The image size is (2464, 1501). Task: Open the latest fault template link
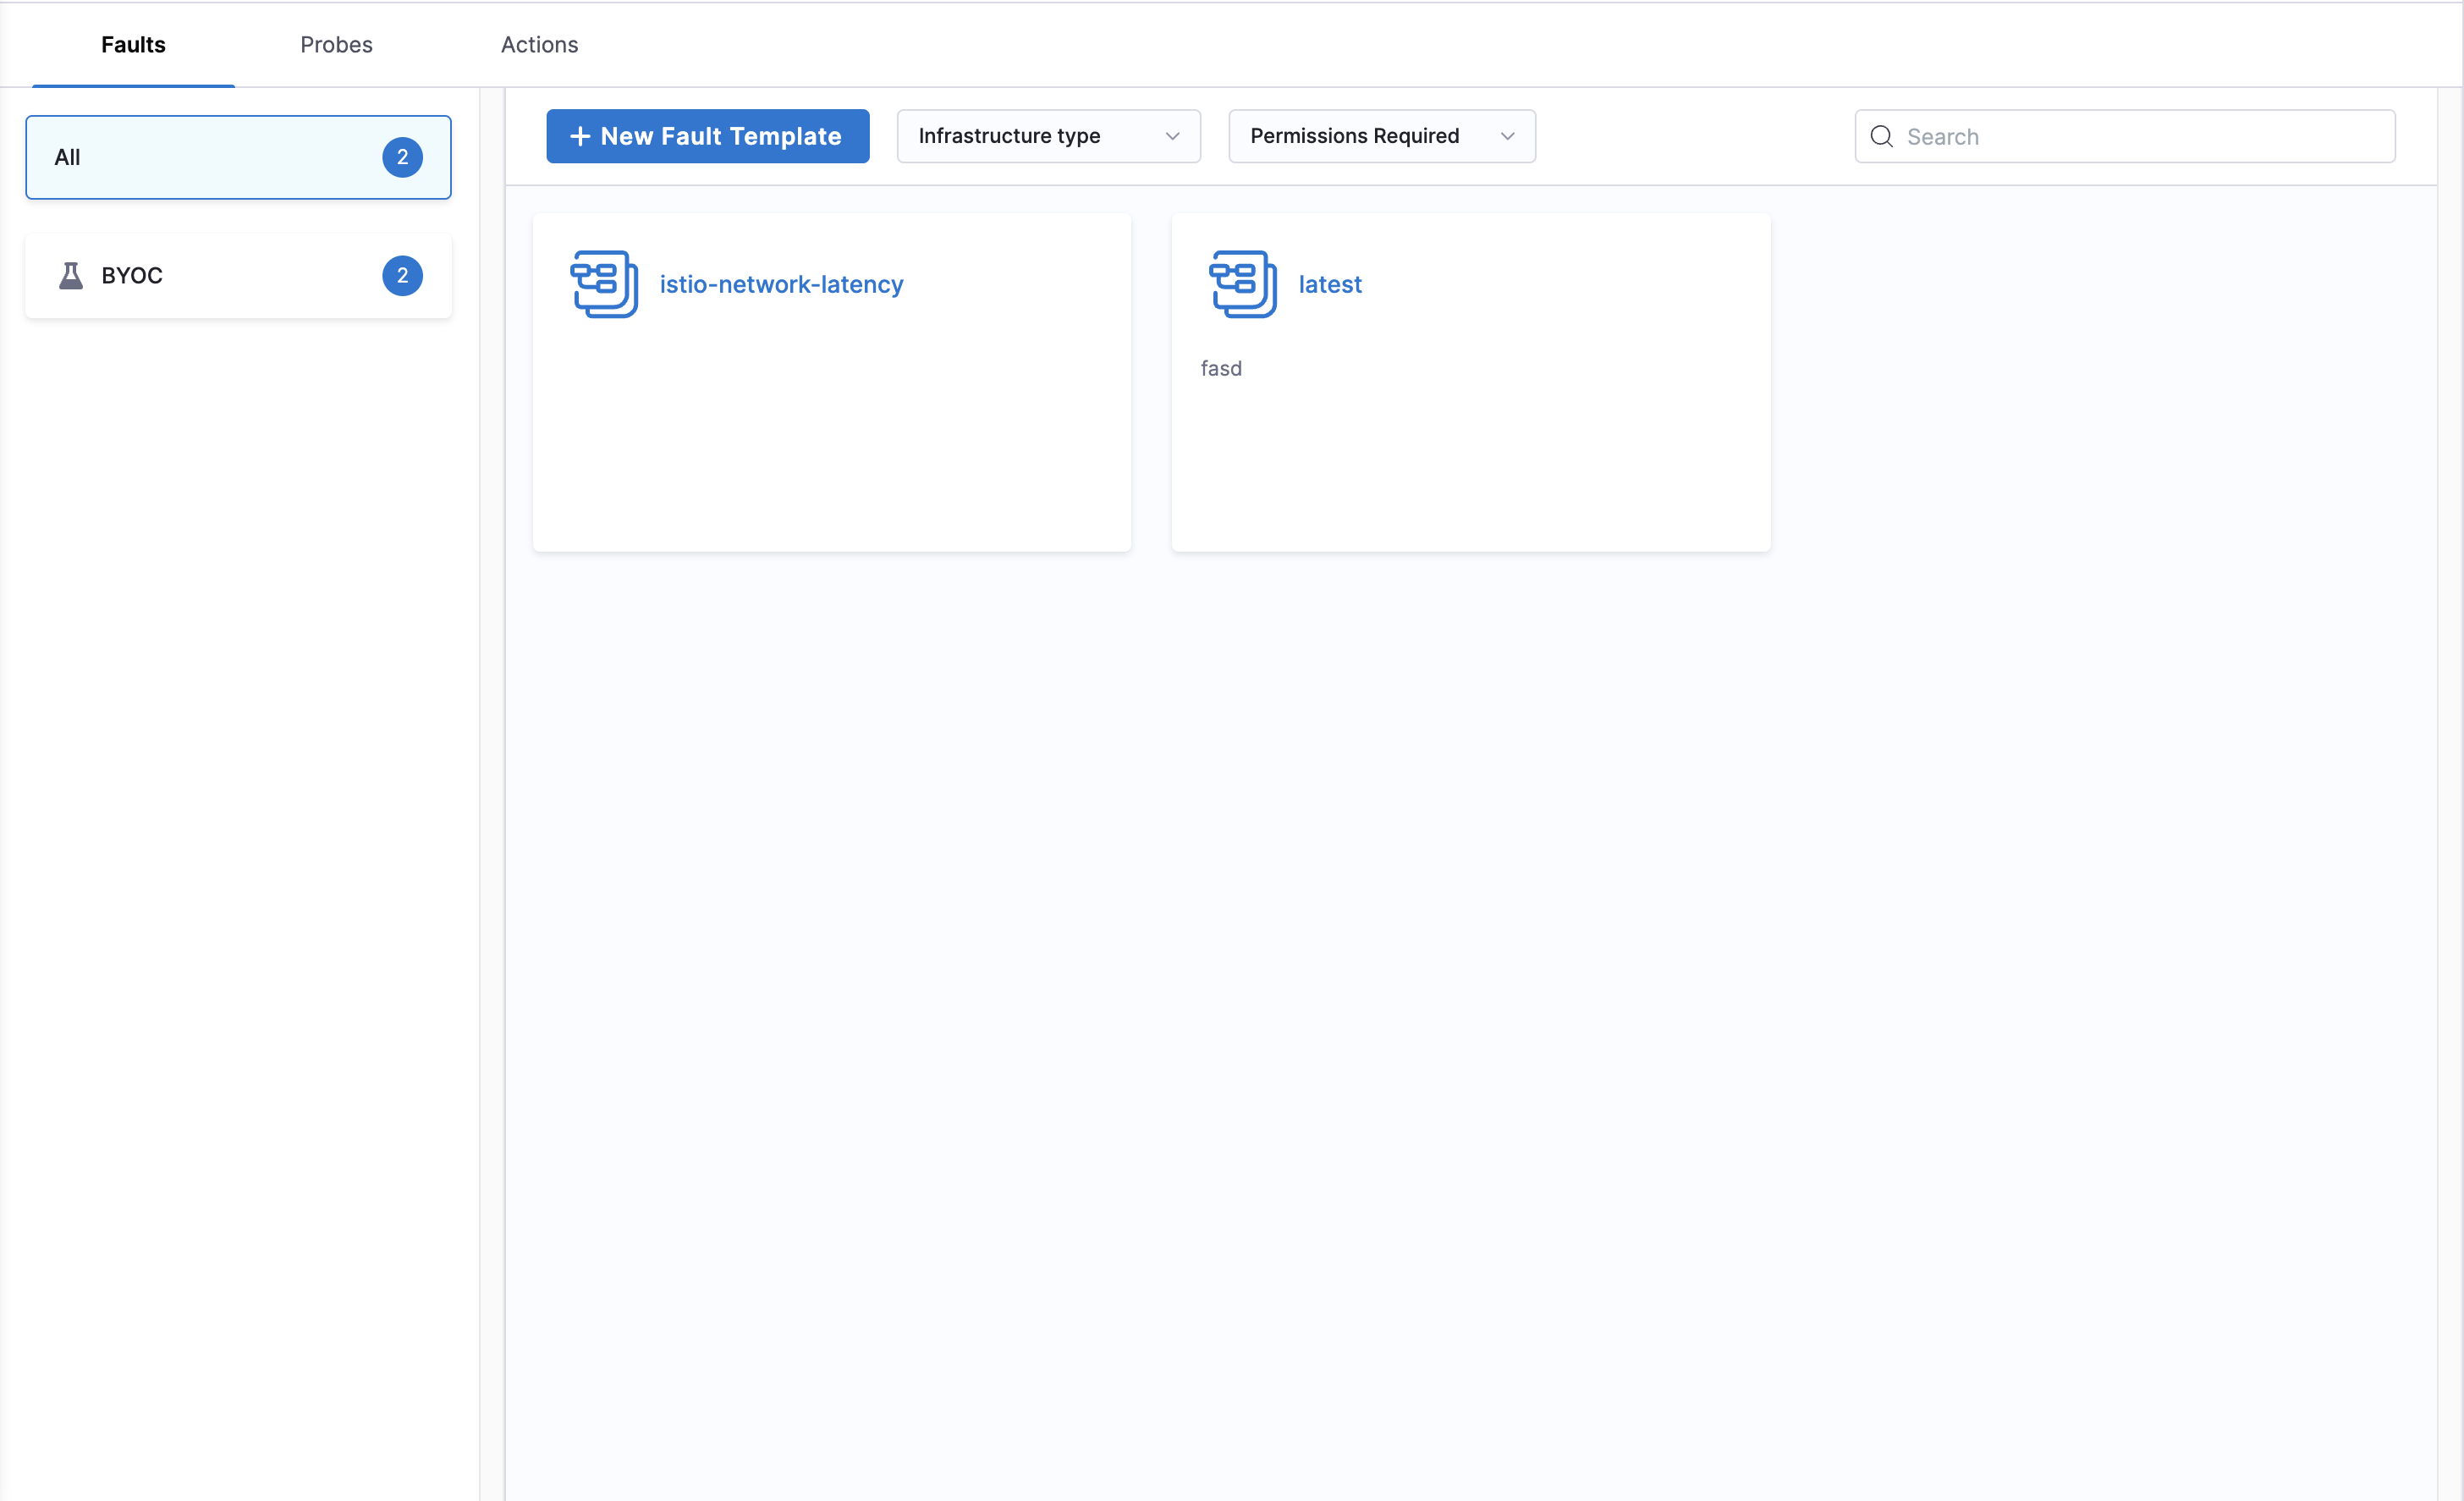coord(1329,285)
